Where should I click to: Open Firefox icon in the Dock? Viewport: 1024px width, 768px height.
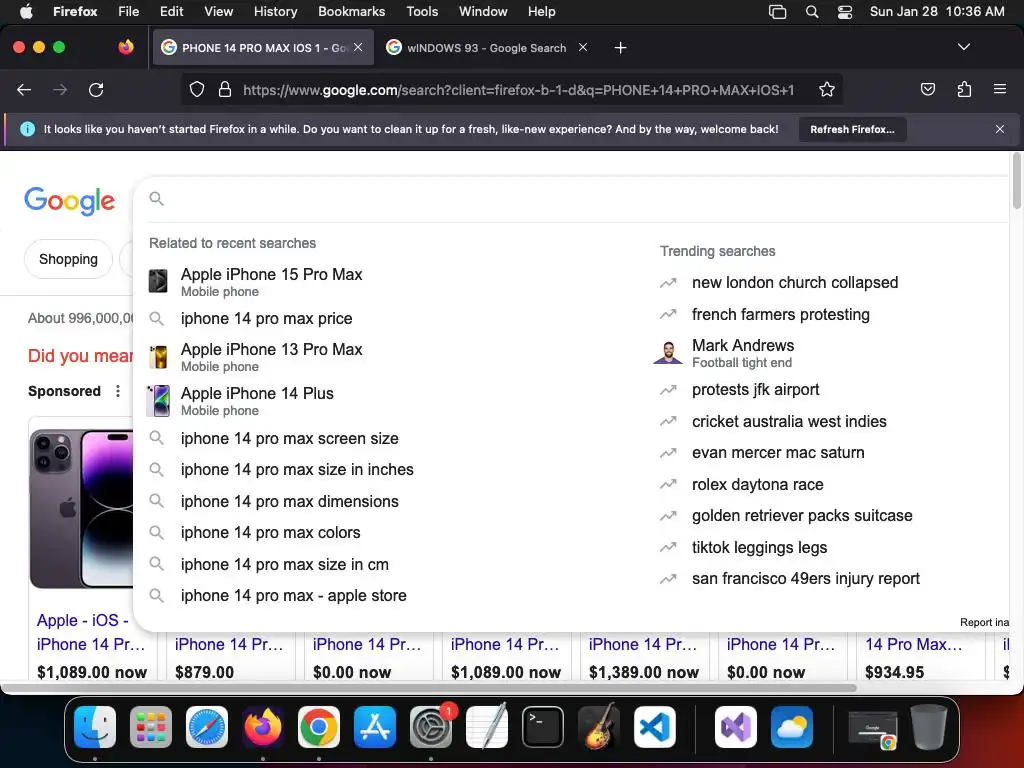coord(263,727)
